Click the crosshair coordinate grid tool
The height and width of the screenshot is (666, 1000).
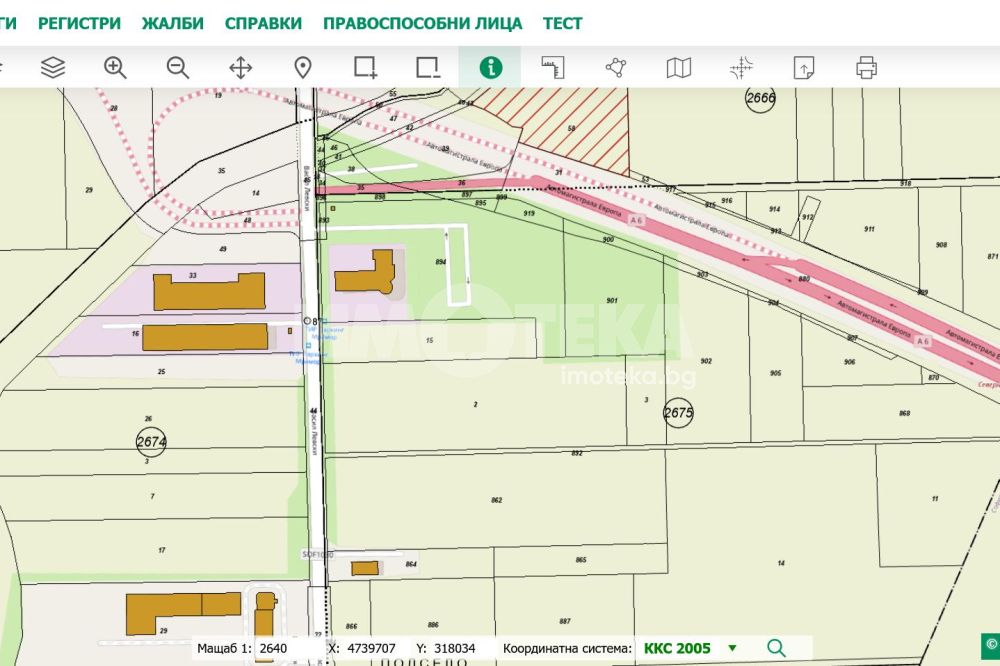point(741,67)
